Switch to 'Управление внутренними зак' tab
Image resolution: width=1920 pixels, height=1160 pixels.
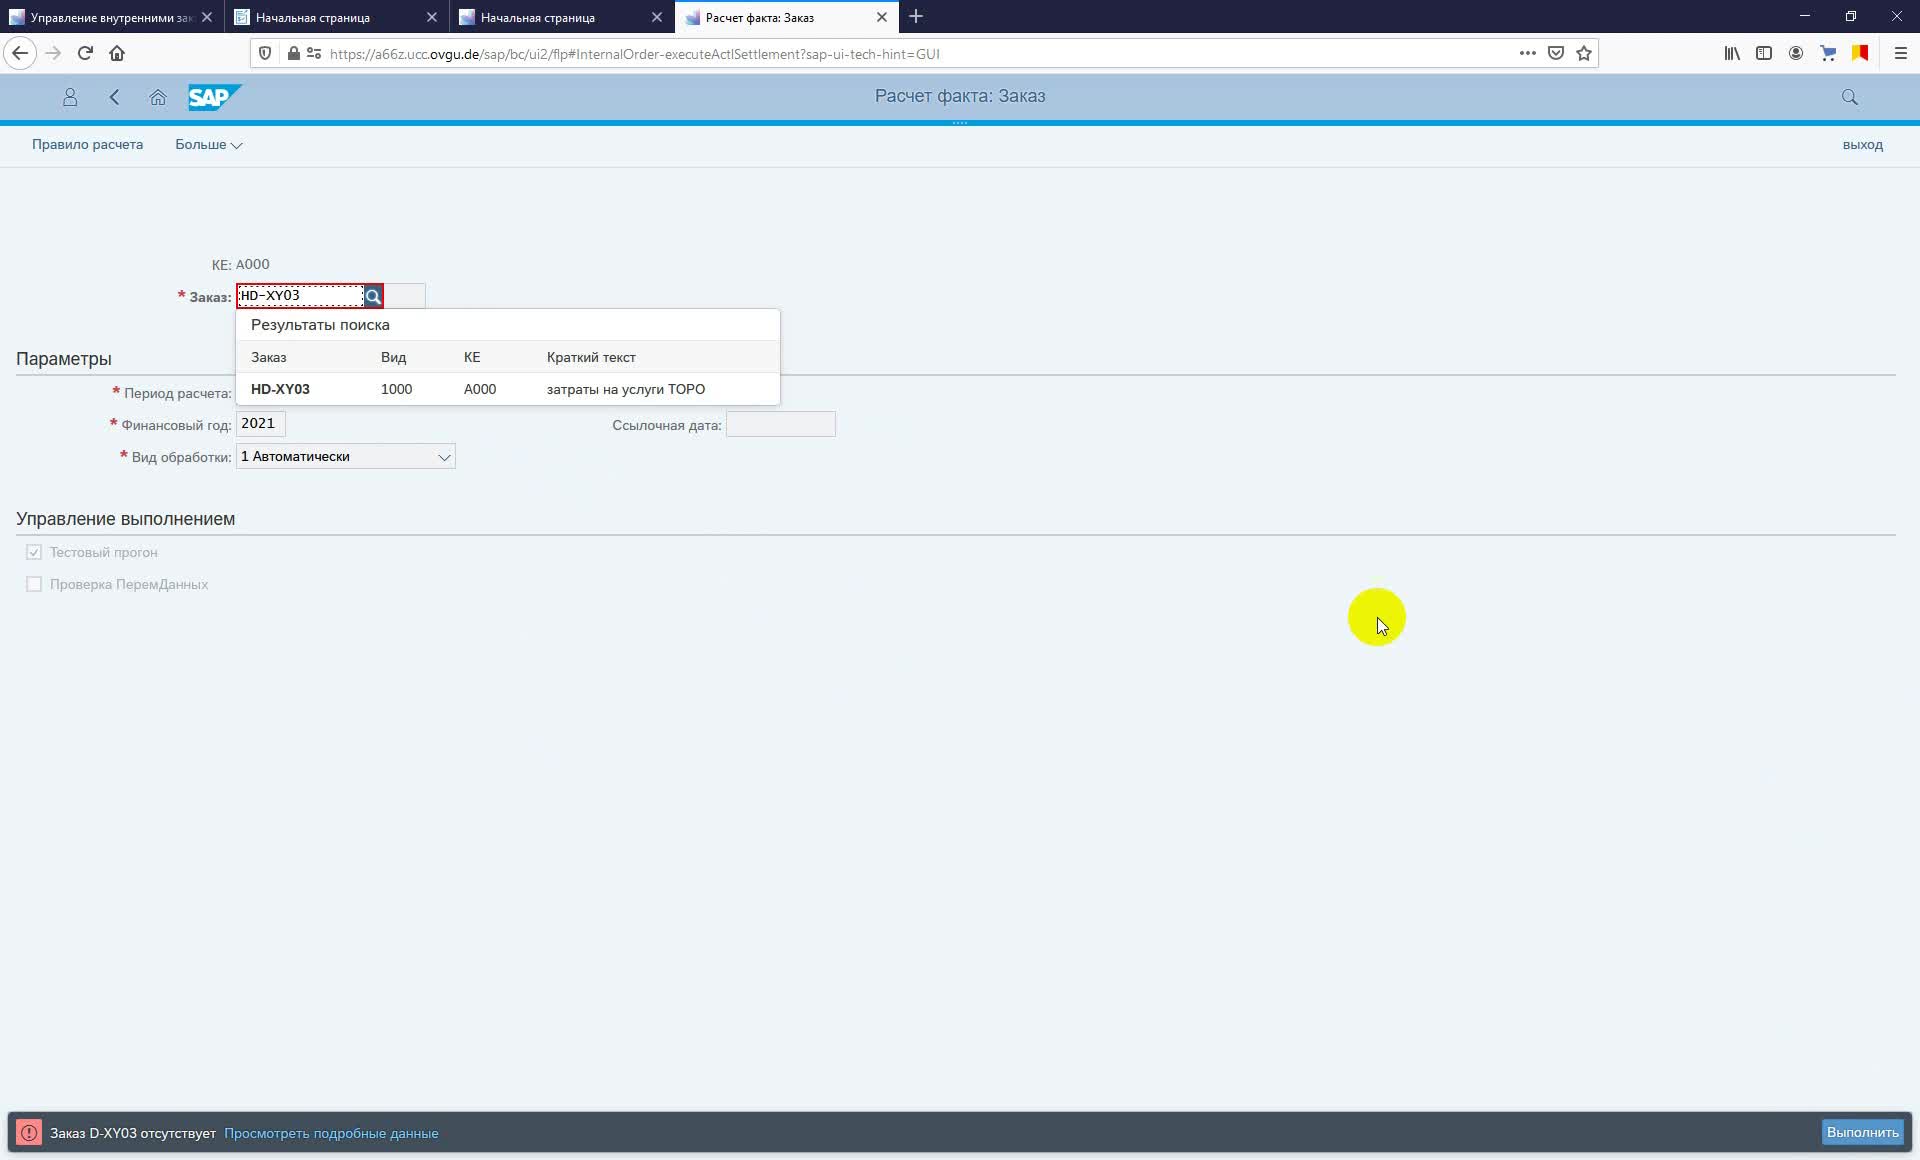[x=112, y=17]
